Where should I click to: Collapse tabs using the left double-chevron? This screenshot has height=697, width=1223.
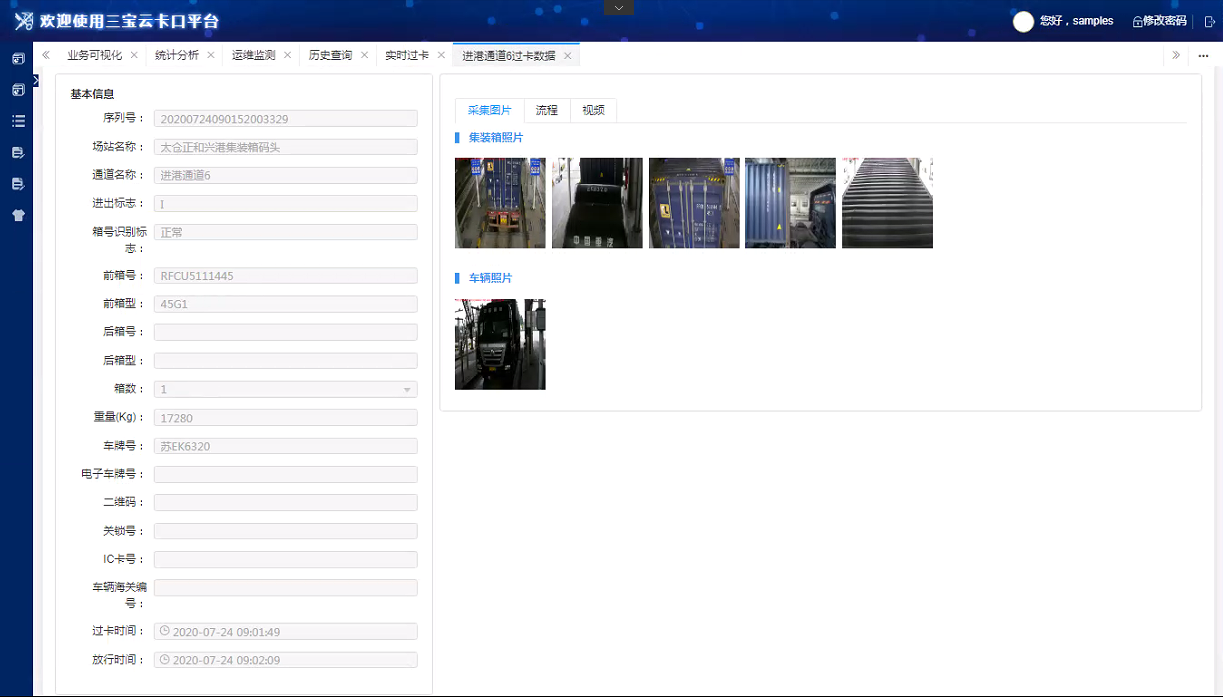point(45,55)
